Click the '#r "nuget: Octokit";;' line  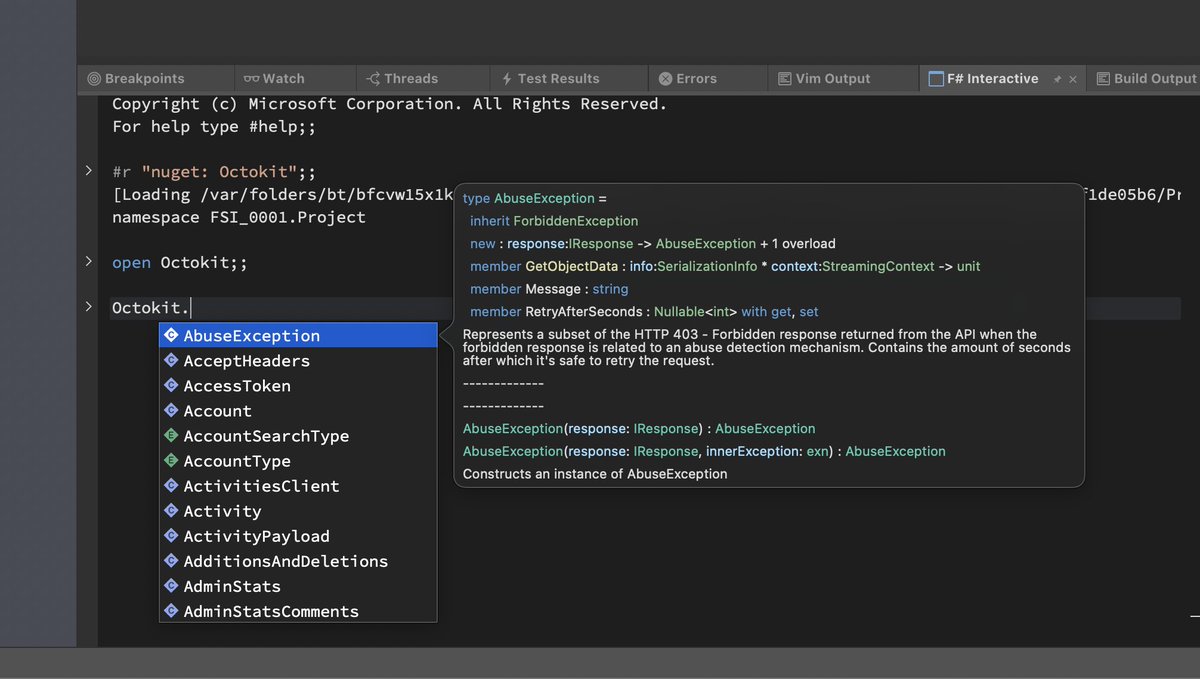tap(214, 172)
